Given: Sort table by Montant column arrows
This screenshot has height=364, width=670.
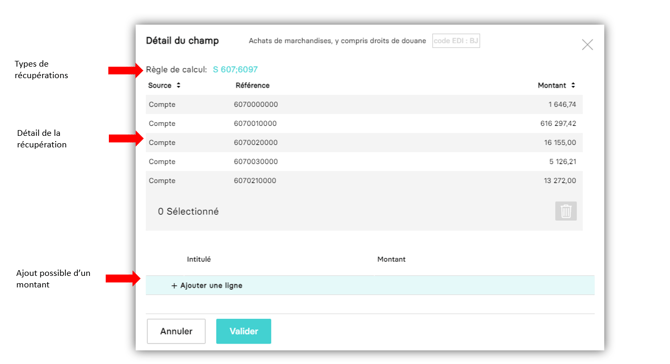Looking at the screenshot, I should coord(573,85).
